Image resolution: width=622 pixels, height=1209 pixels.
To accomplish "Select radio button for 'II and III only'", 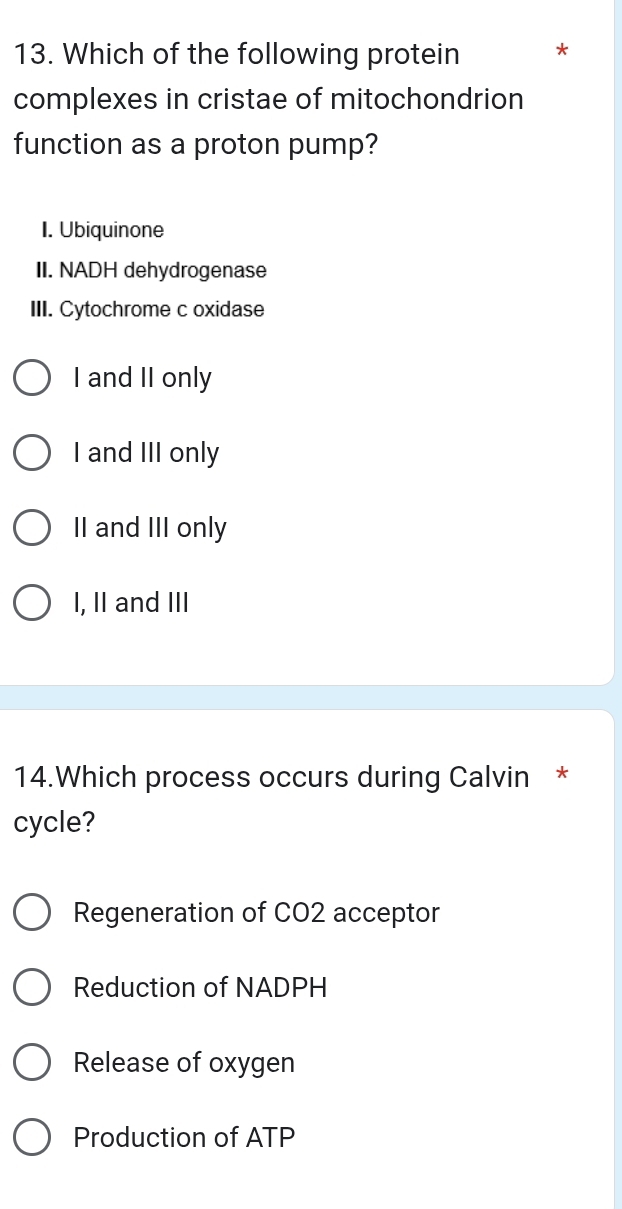I will pyautogui.click(x=31, y=527).
